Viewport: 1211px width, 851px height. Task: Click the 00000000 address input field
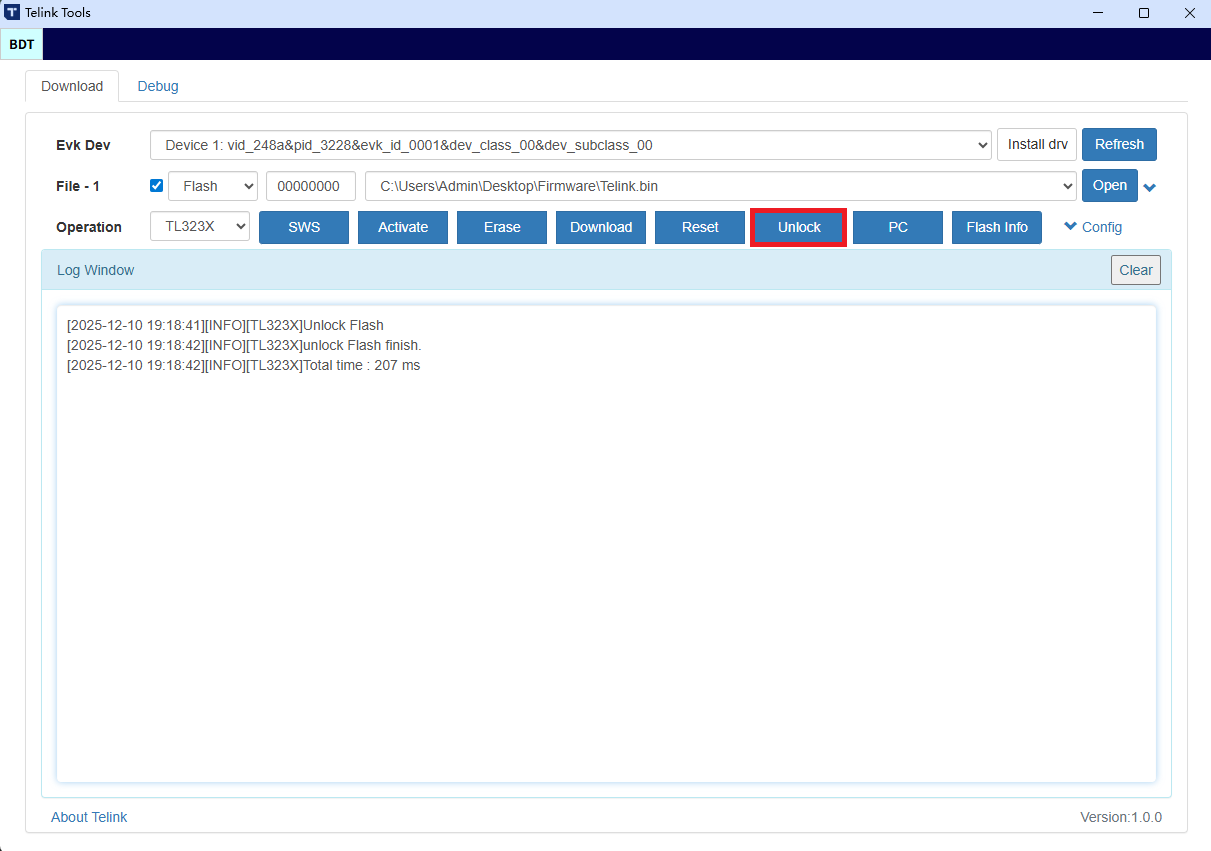coord(310,186)
